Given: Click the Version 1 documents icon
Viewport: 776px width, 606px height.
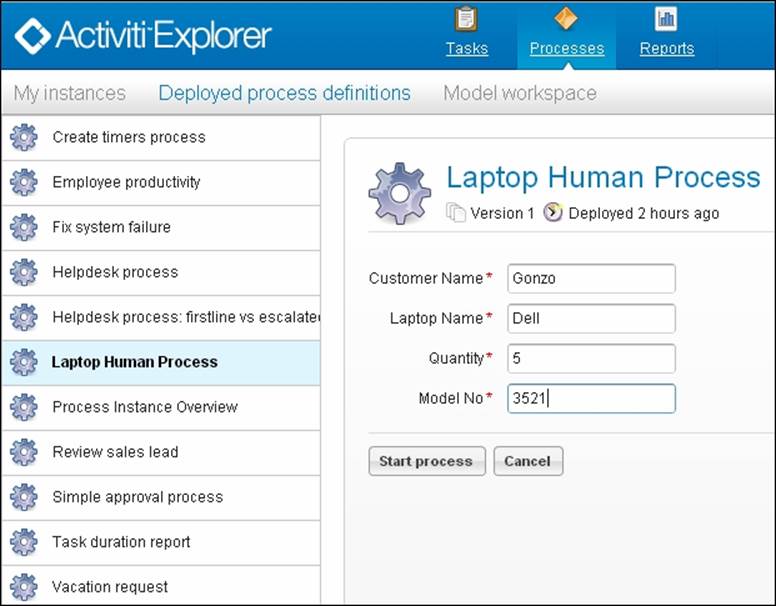Looking at the screenshot, I should (x=455, y=212).
